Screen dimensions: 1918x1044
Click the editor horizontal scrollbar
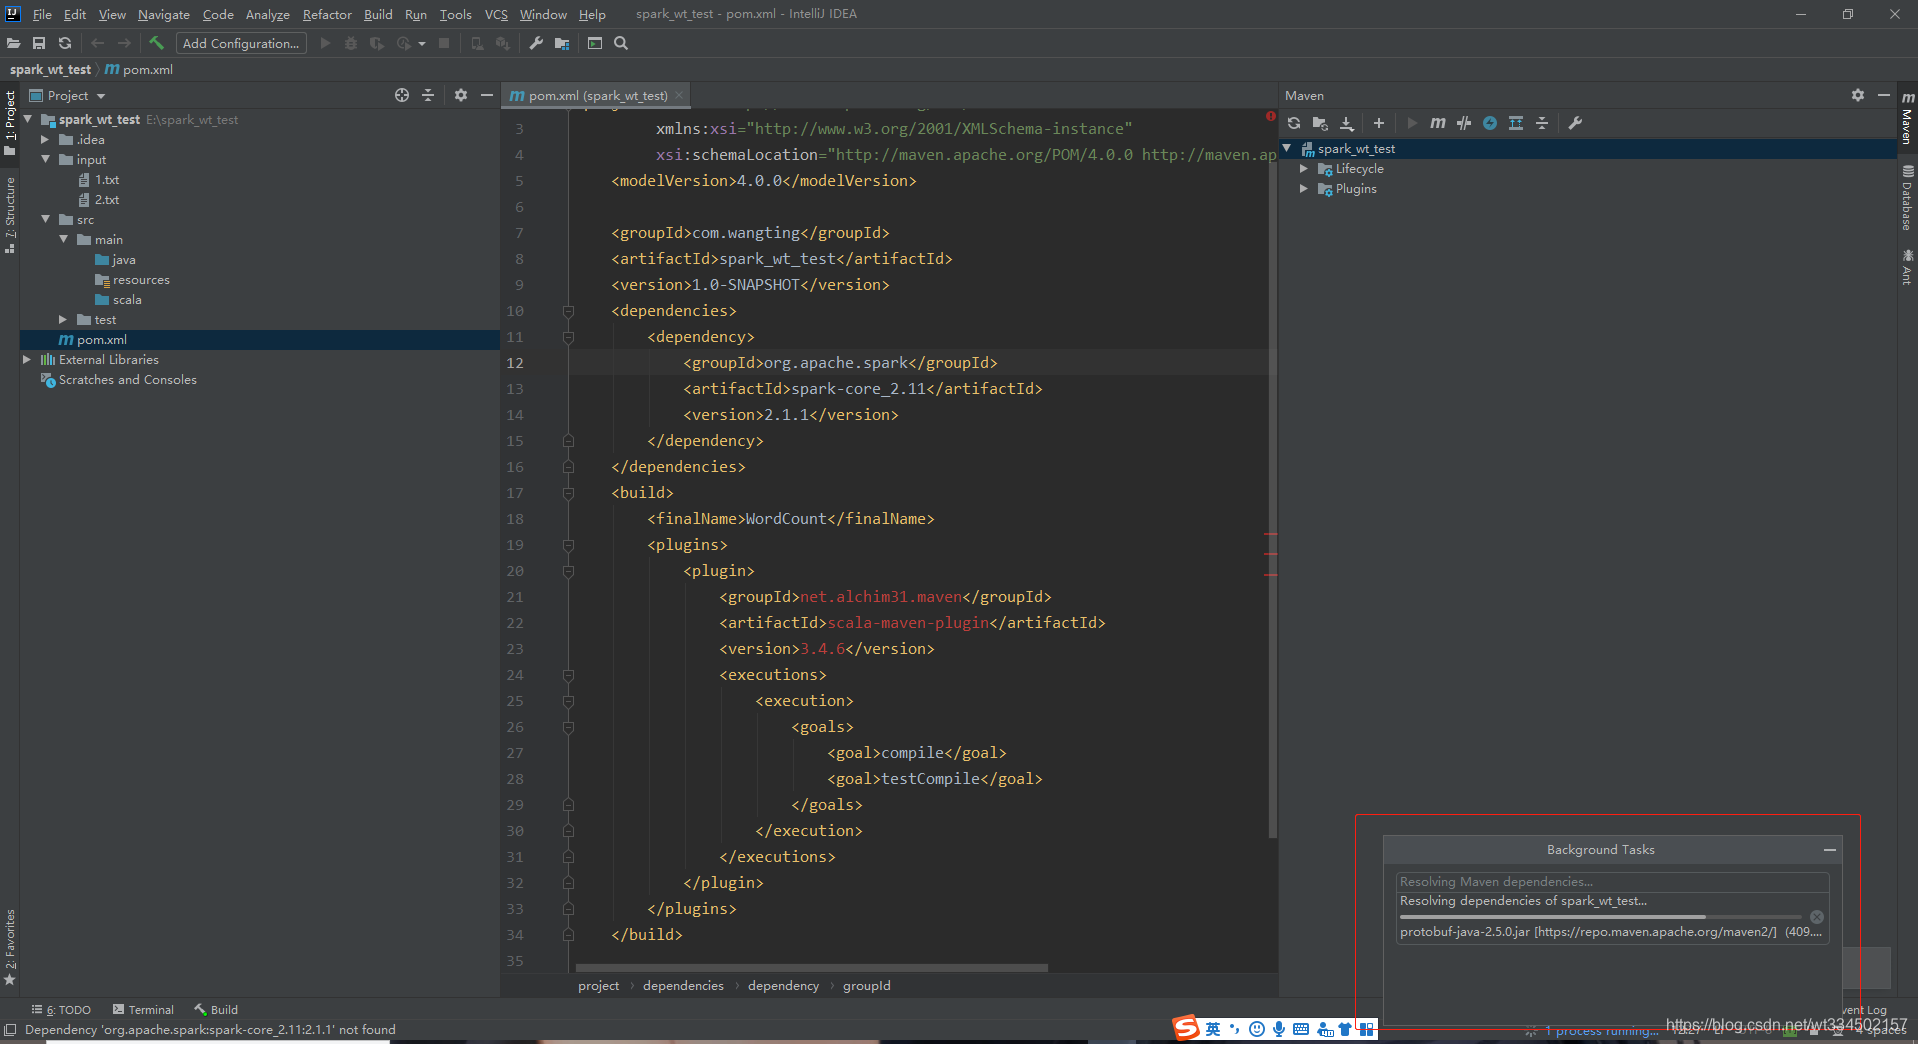pos(812,968)
